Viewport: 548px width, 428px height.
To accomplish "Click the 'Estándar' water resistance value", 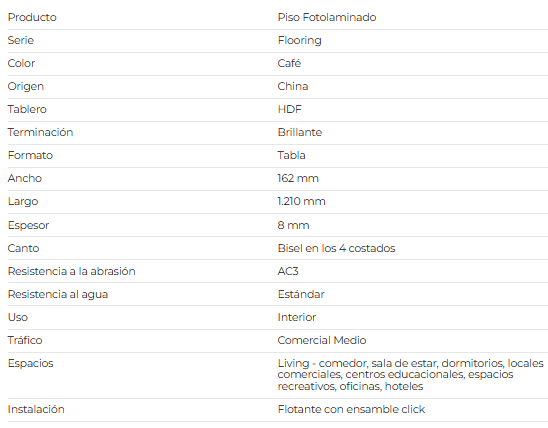I will point(301,294).
